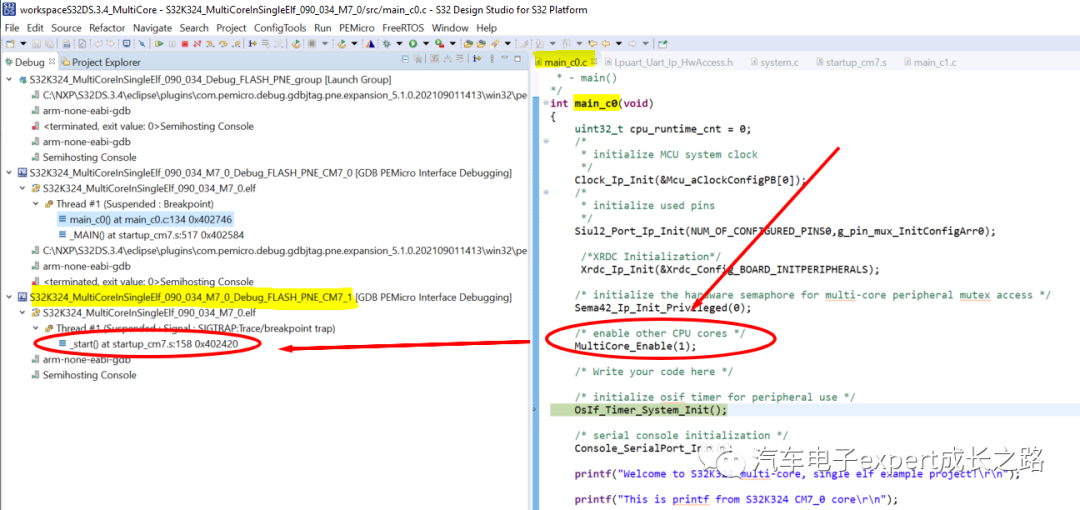Maximize the Debug view panel
The height and width of the screenshot is (510, 1080).
[517, 59]
